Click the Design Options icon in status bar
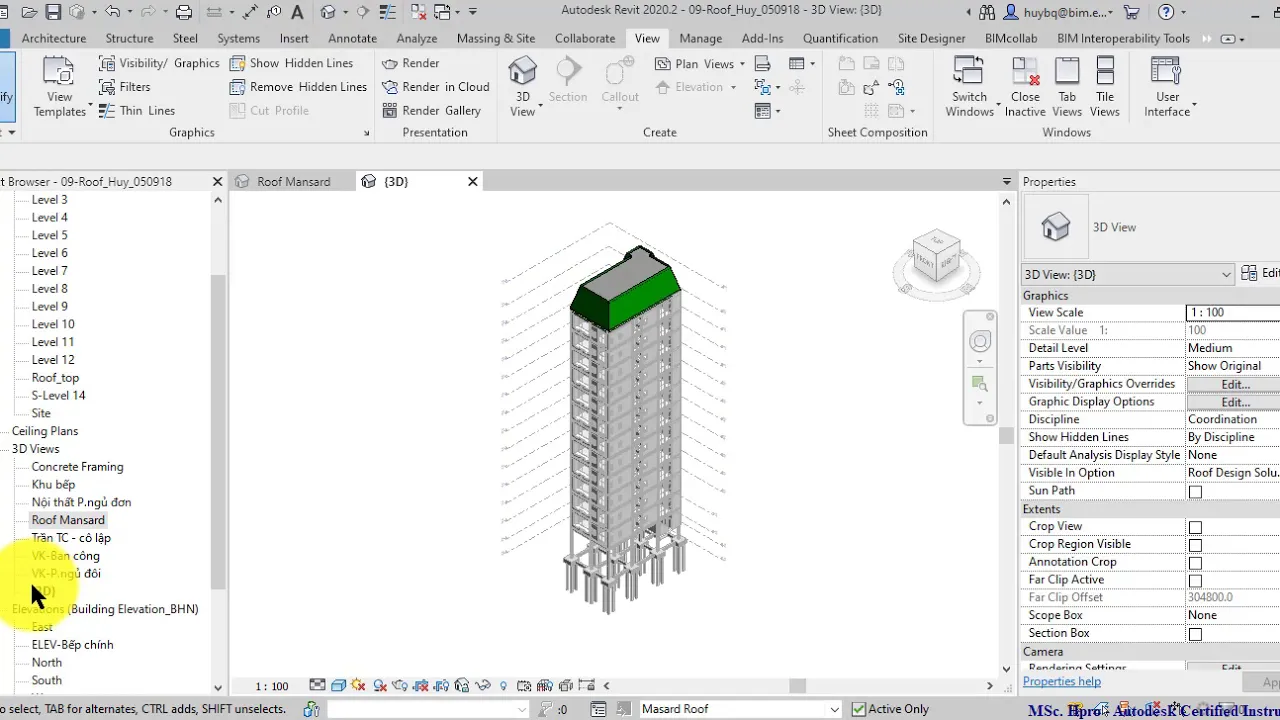1280x720 pixels. (598, 709)
